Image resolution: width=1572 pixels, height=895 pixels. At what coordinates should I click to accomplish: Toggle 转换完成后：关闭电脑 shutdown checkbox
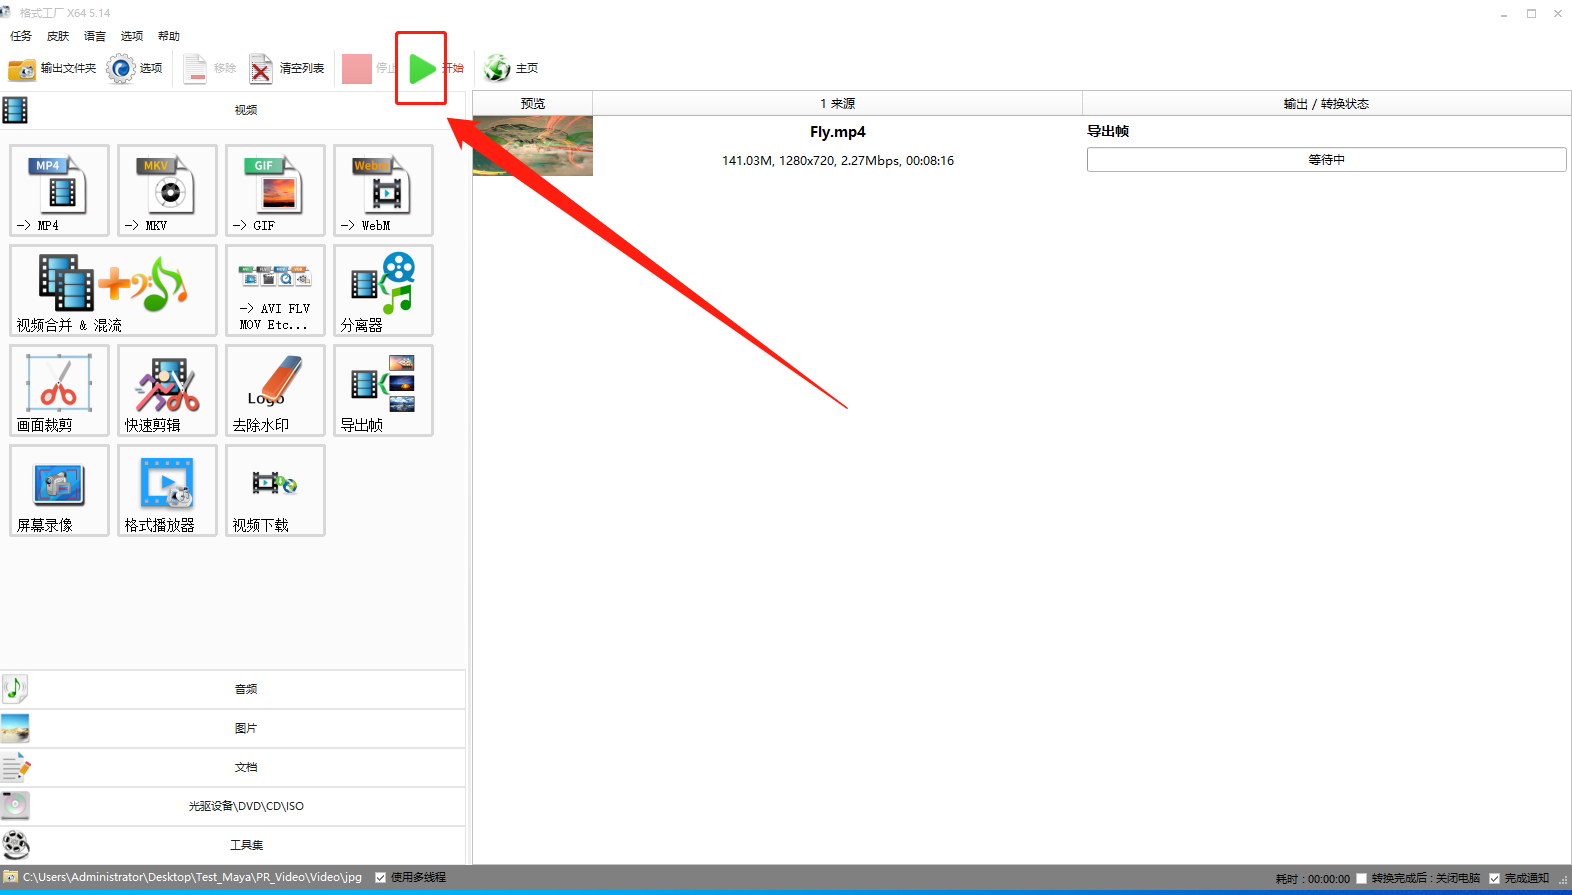tap(1361, 878)
